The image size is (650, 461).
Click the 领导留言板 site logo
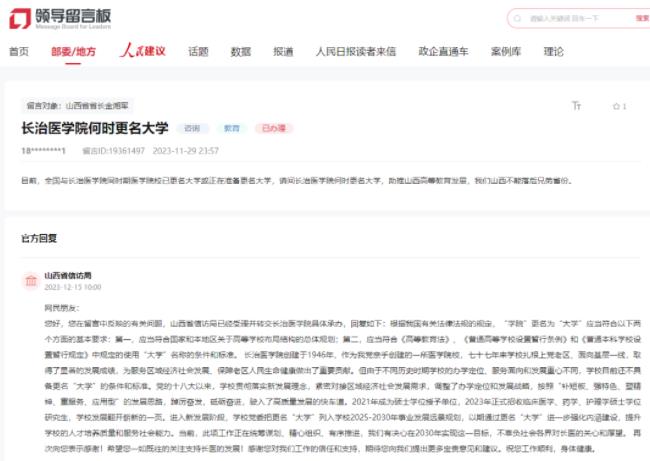60,19
